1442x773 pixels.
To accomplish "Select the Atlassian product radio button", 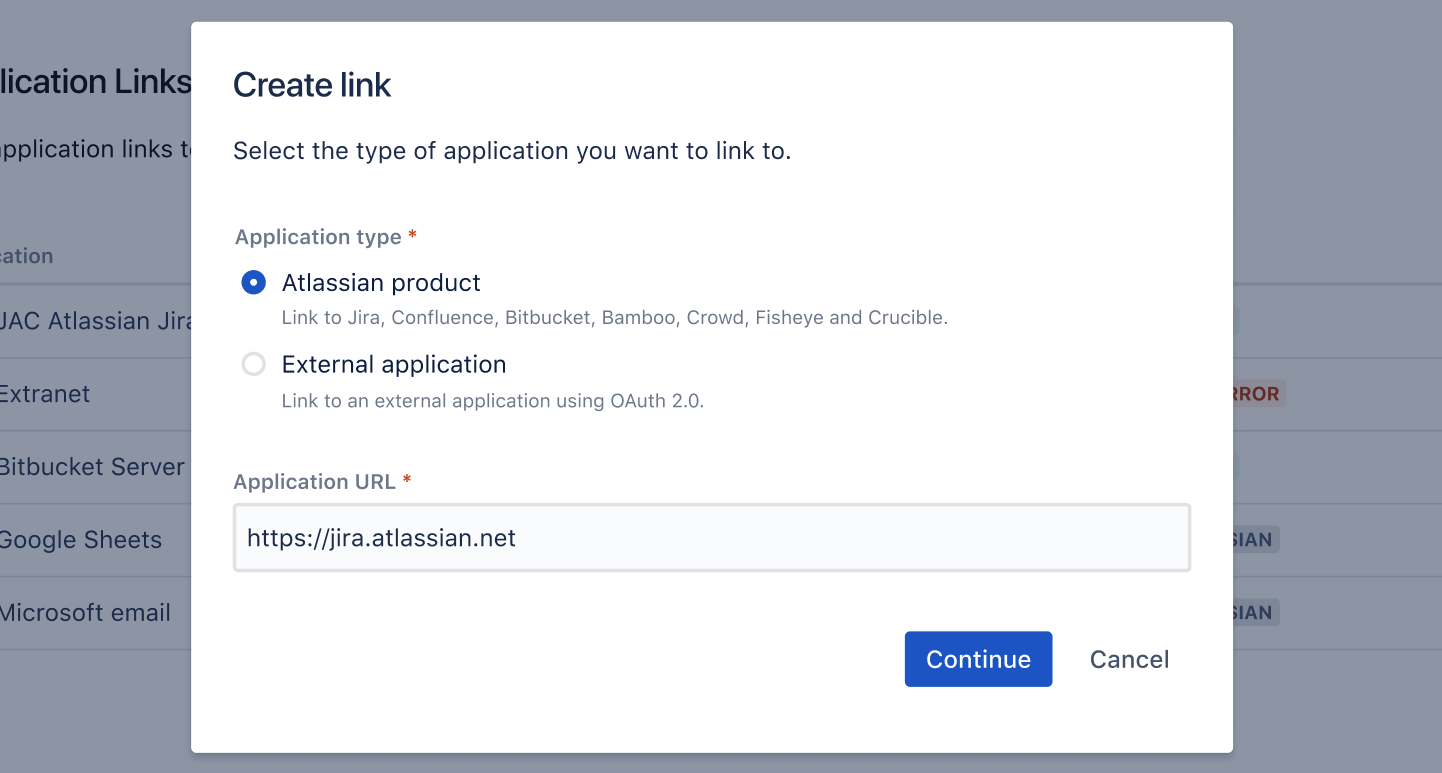I will [254, 283].
